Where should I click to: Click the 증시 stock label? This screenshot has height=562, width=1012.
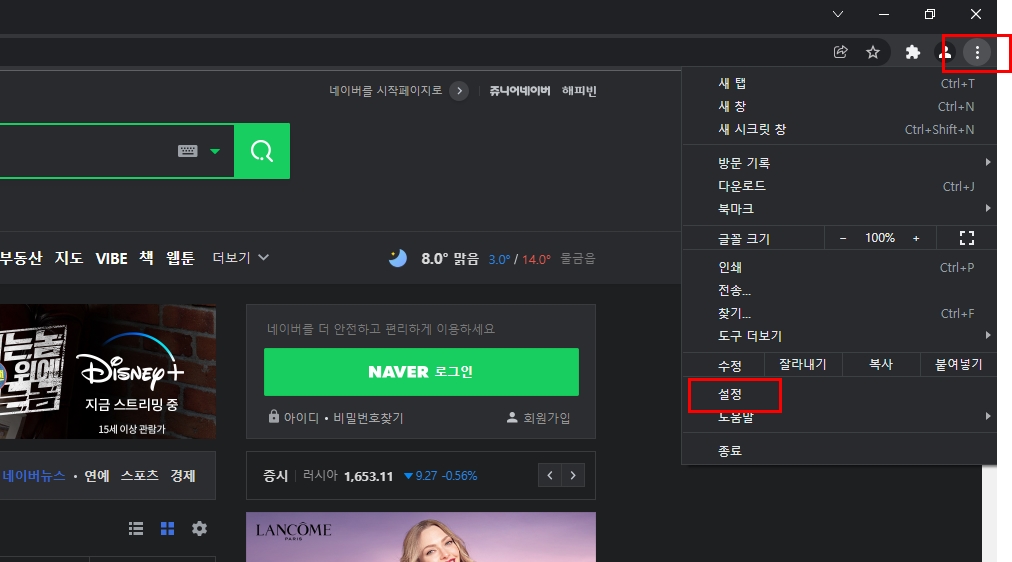click(275, 476)
